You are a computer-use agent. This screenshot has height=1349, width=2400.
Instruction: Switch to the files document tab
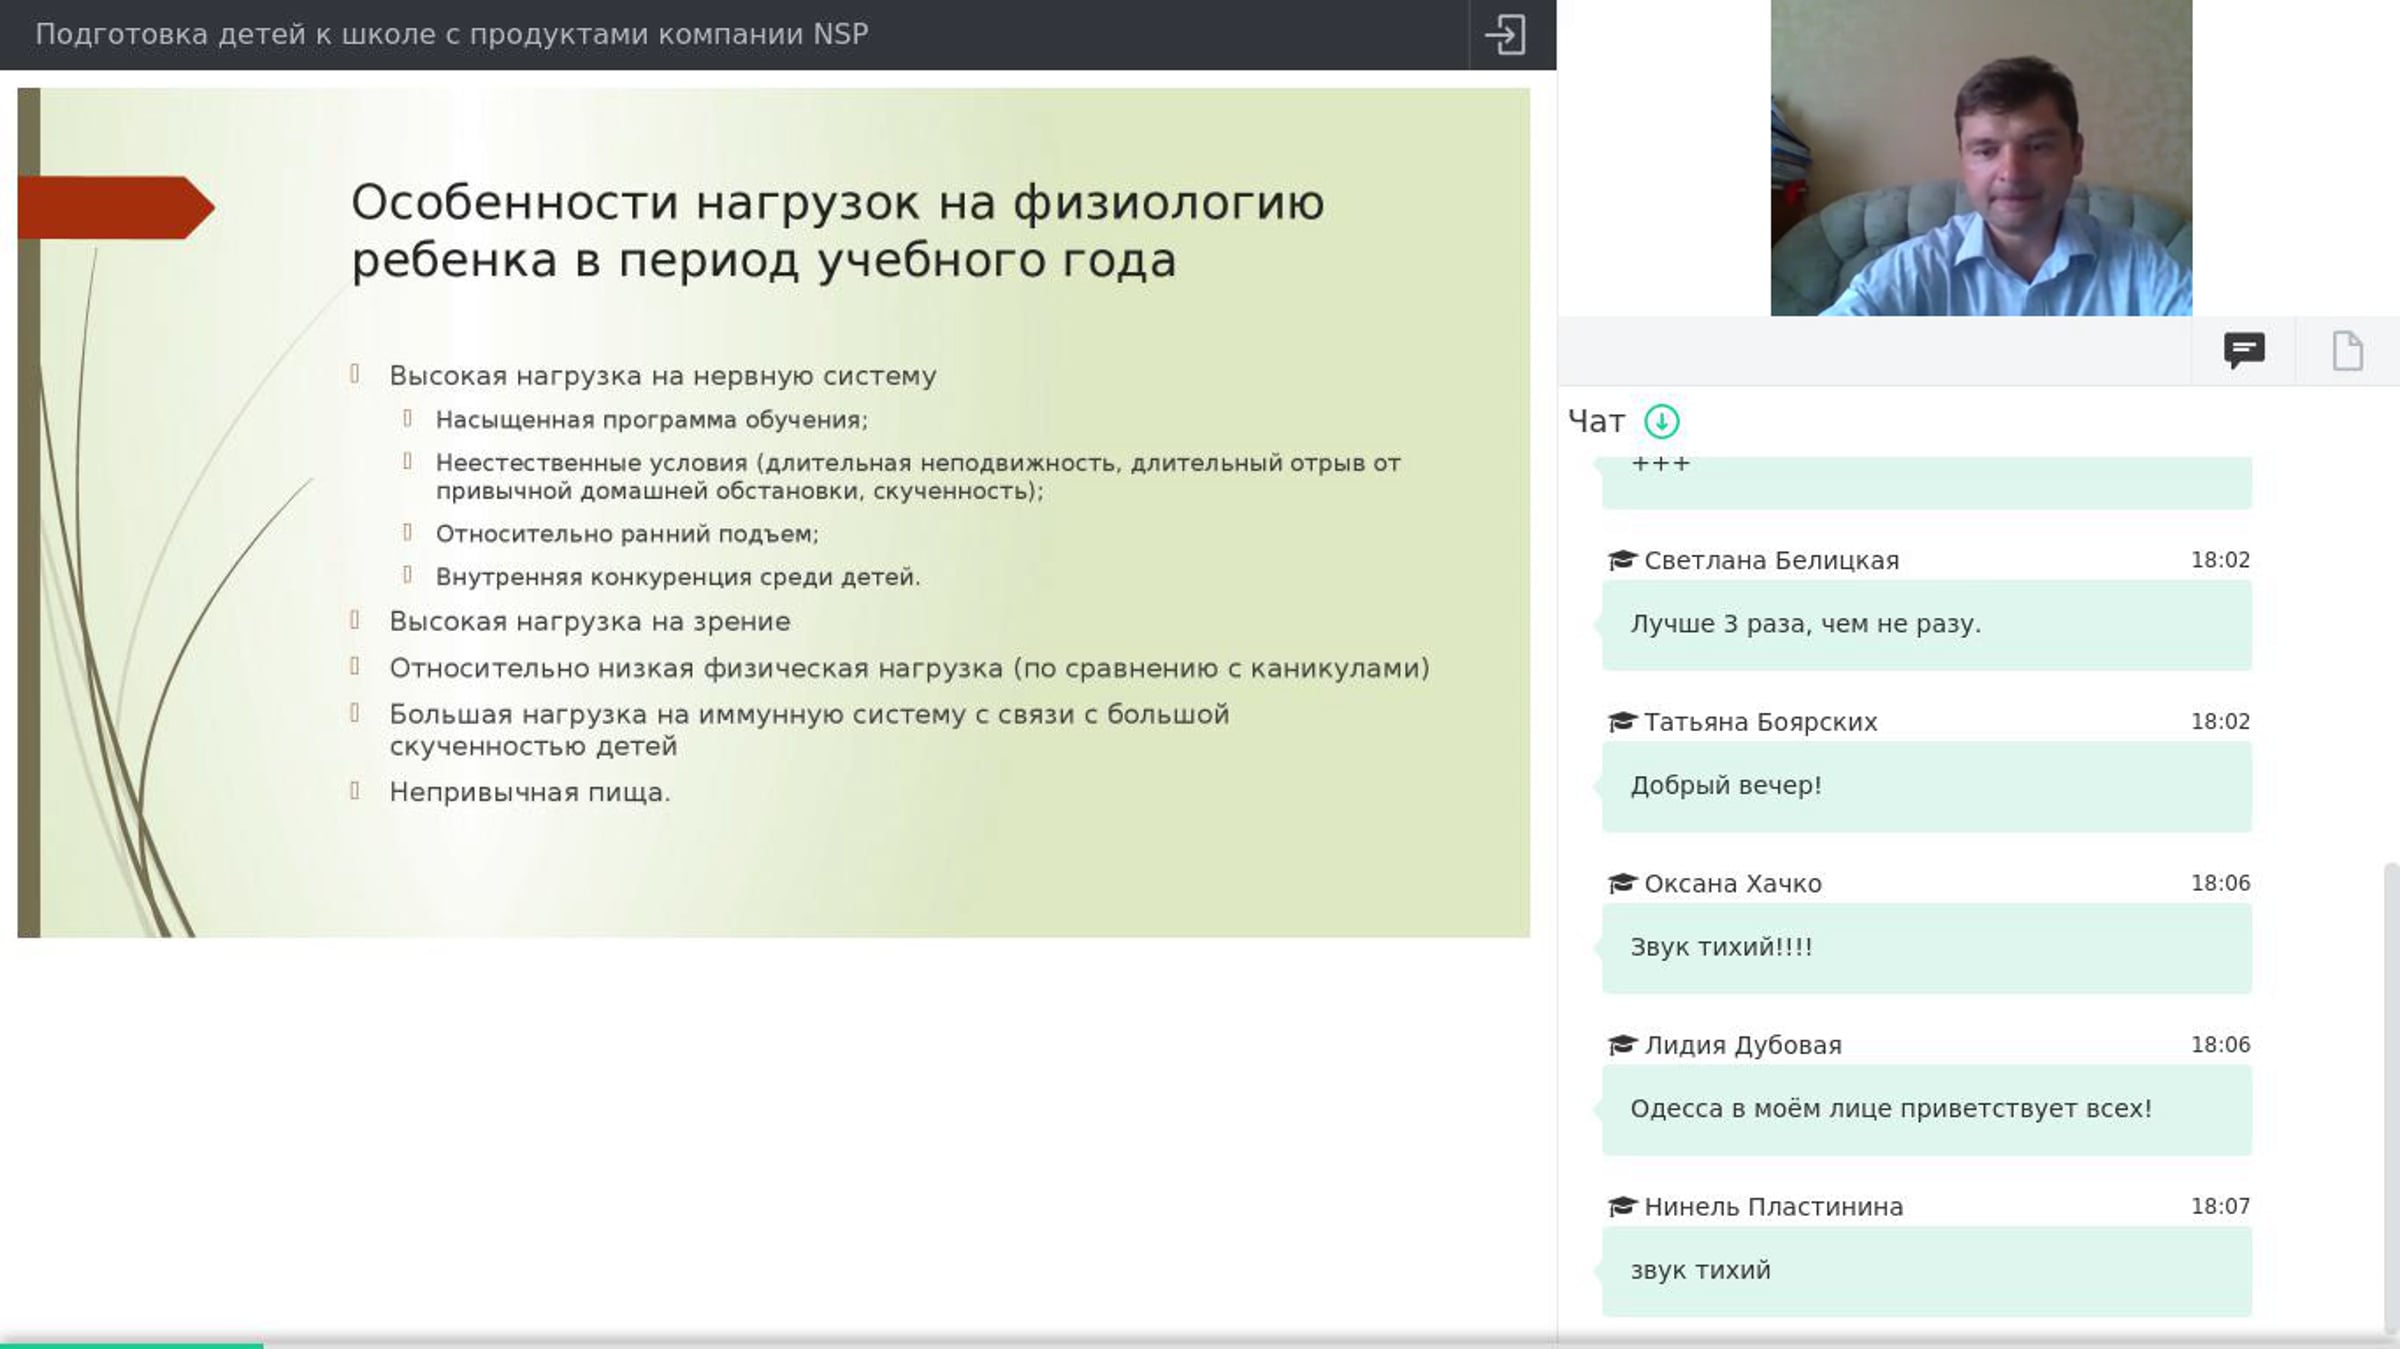tap(2347, 351)
